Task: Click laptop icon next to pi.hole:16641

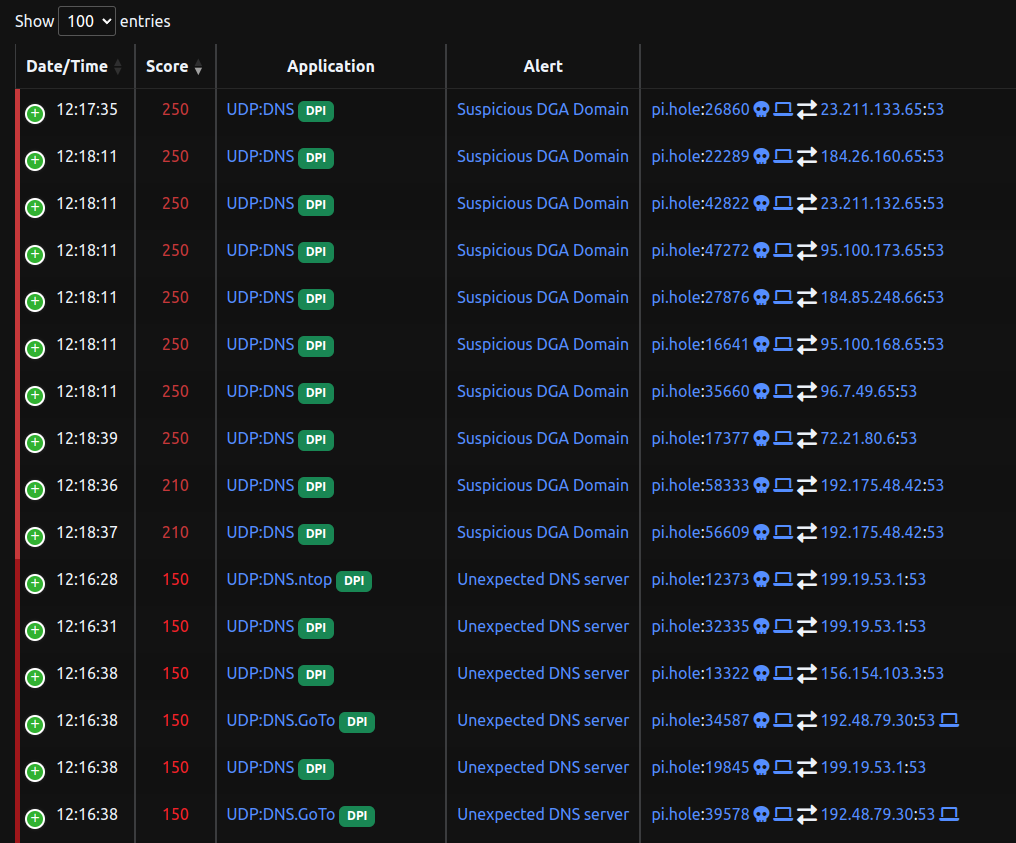Action: click(x=783, y=344)
